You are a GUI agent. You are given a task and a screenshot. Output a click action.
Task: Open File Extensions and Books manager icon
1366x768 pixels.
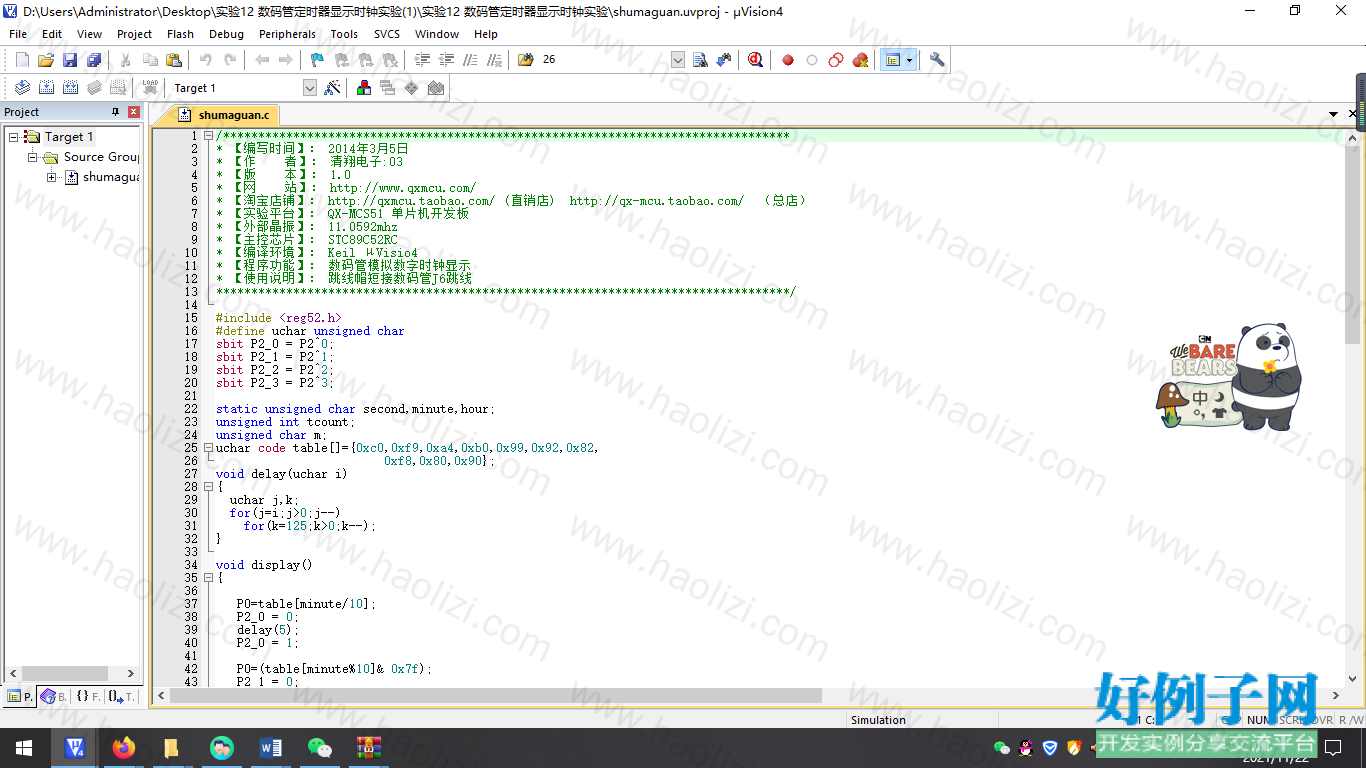point(363,88)
